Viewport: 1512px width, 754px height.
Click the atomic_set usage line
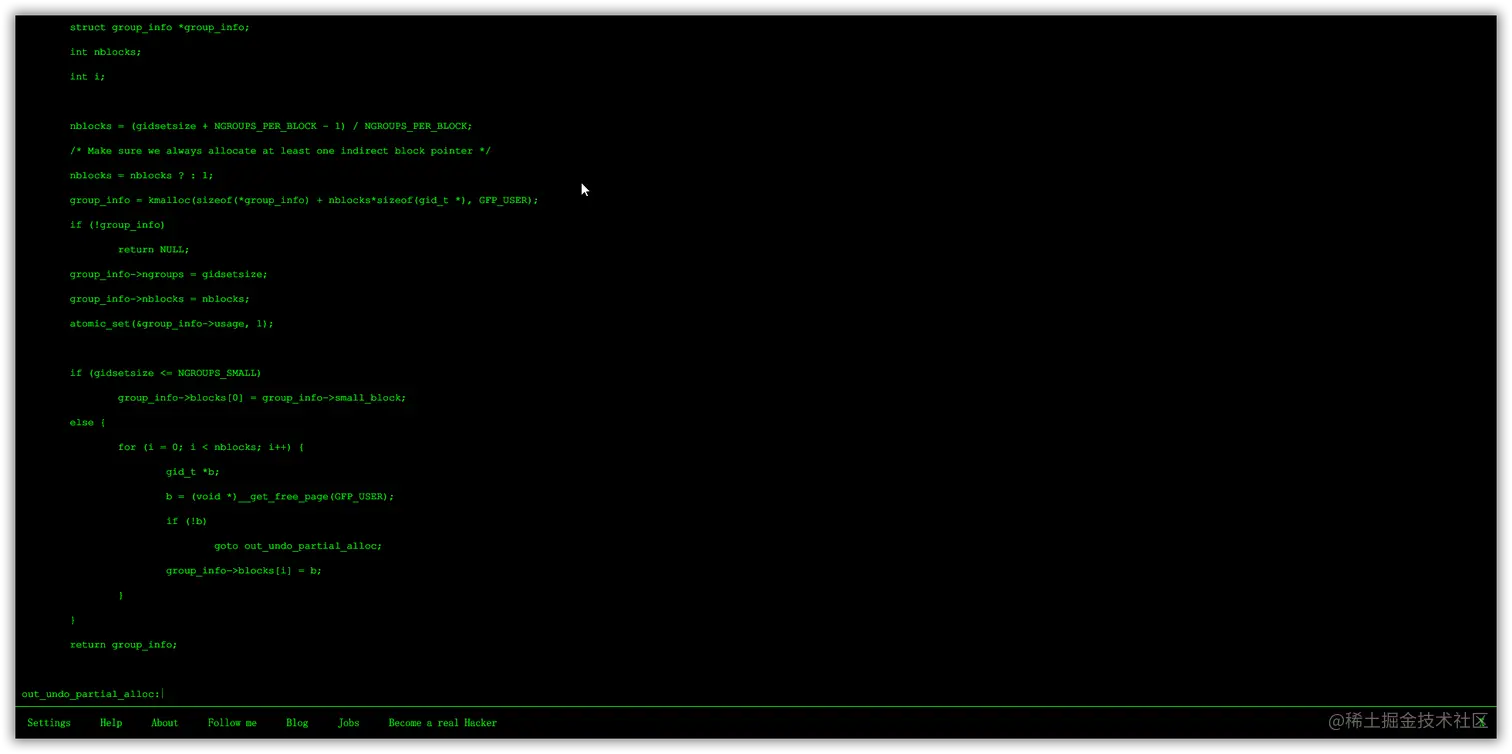[x=171, y=324]
